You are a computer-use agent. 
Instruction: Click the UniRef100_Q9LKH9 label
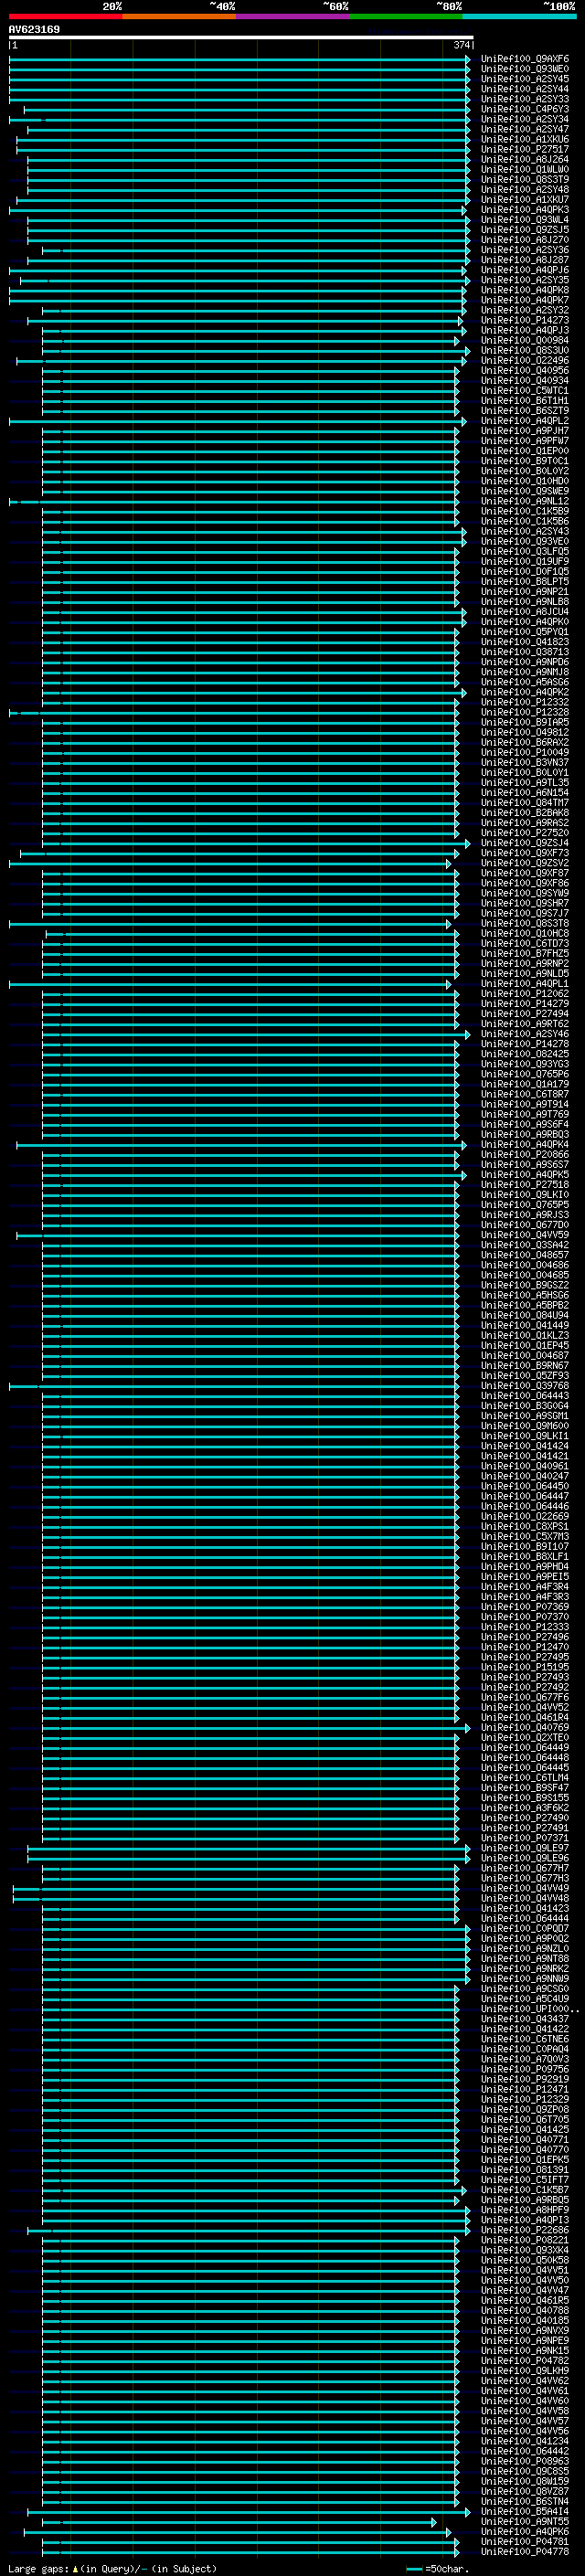[x=524, y=2370]
